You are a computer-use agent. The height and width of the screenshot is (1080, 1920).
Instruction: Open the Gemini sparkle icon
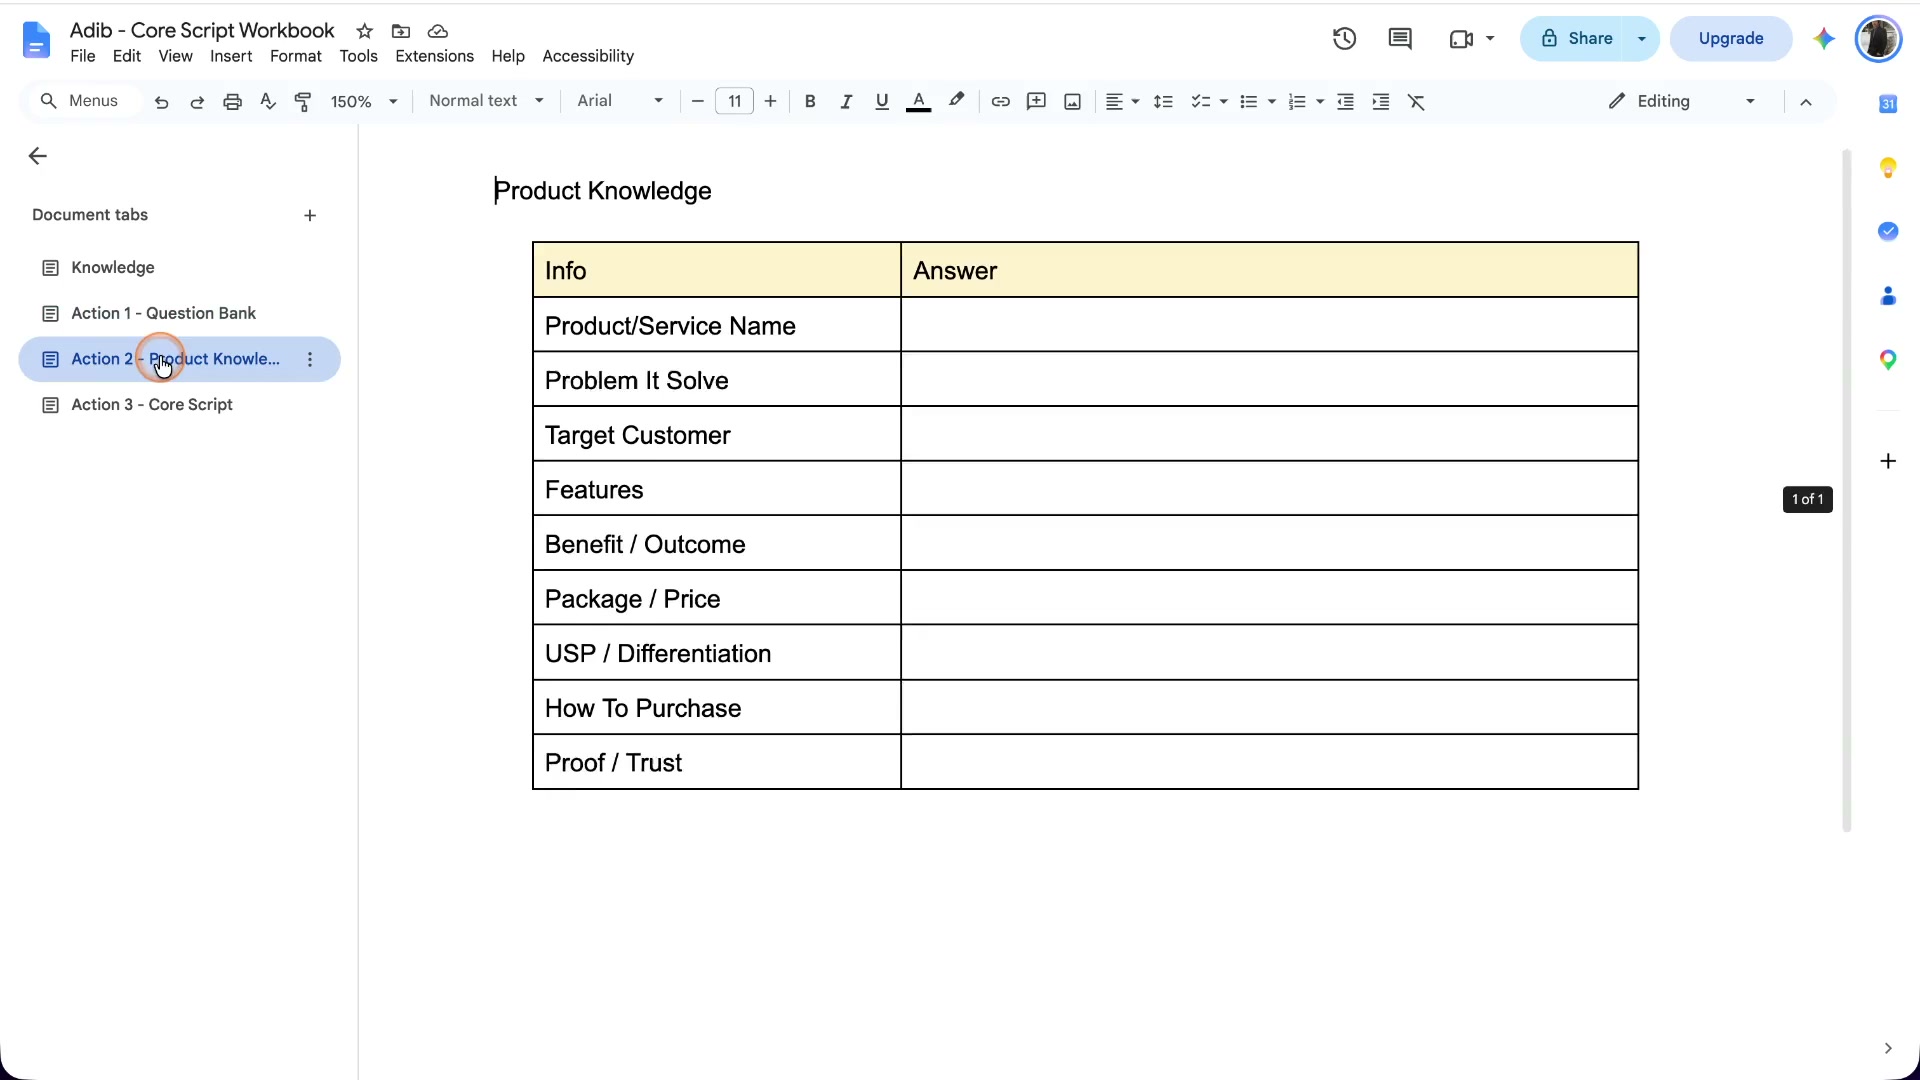coord(1824,39)
